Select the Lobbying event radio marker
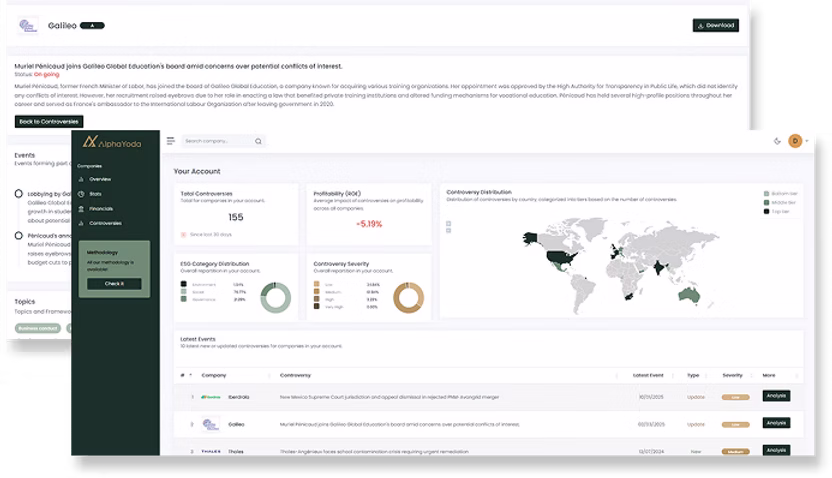 19,194
